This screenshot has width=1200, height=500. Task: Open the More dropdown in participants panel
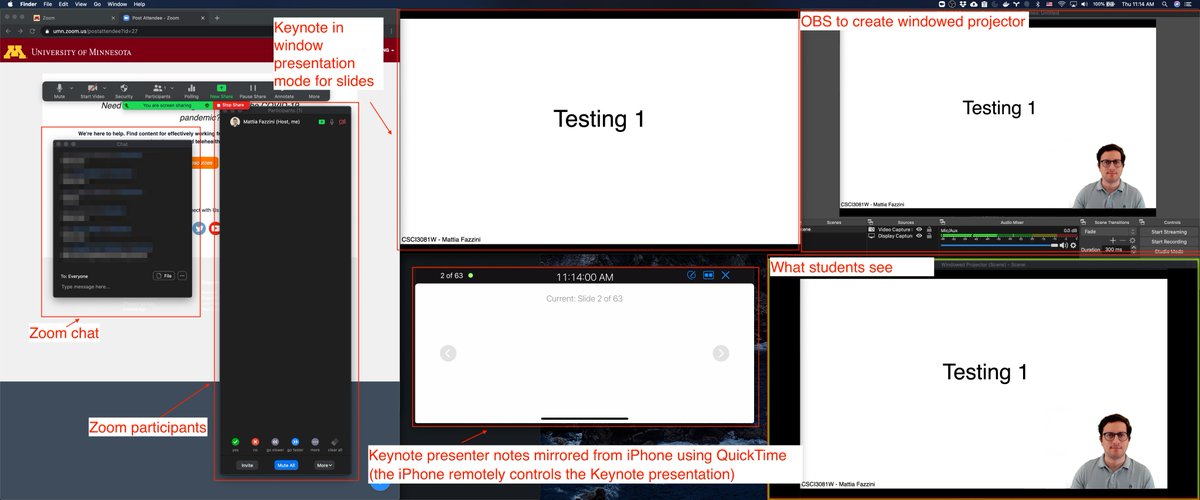tap(324, 465)
